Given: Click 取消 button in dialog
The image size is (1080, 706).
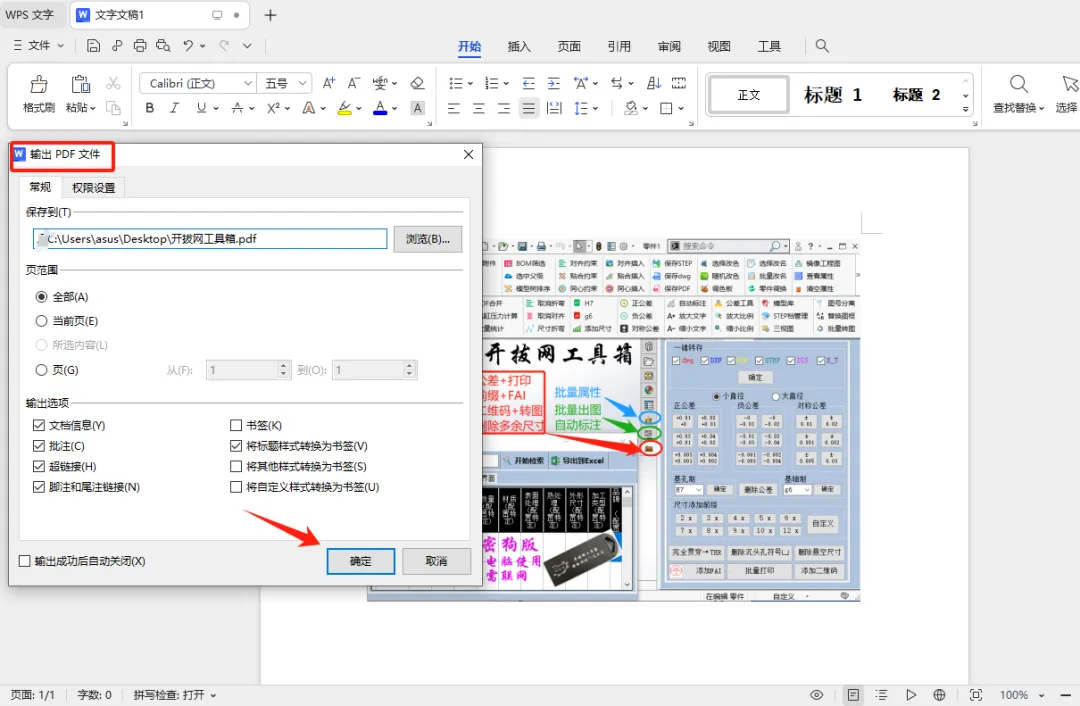Looking at the screenshot, I should coord(436,561).
